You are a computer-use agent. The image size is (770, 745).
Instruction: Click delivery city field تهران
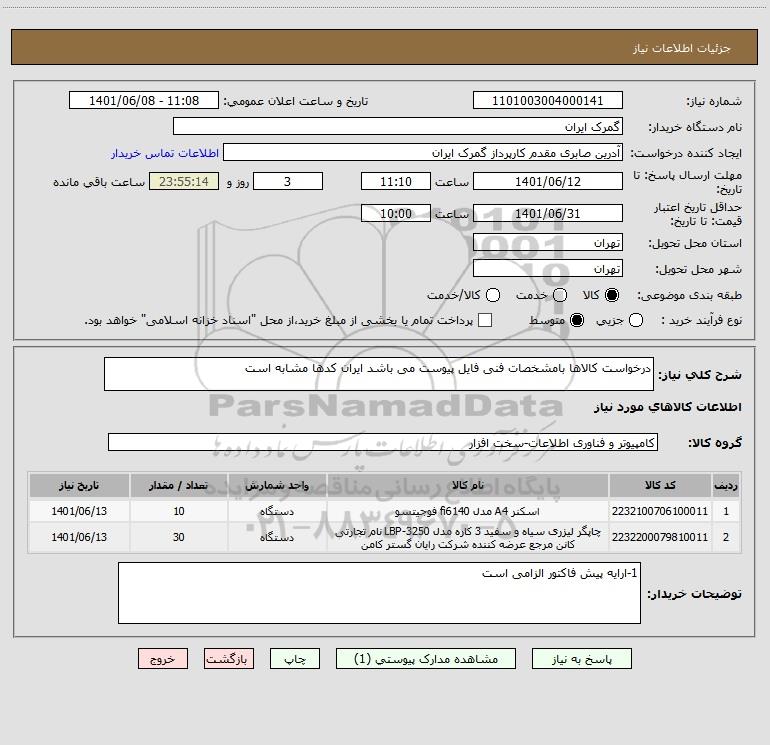[548, 268]
